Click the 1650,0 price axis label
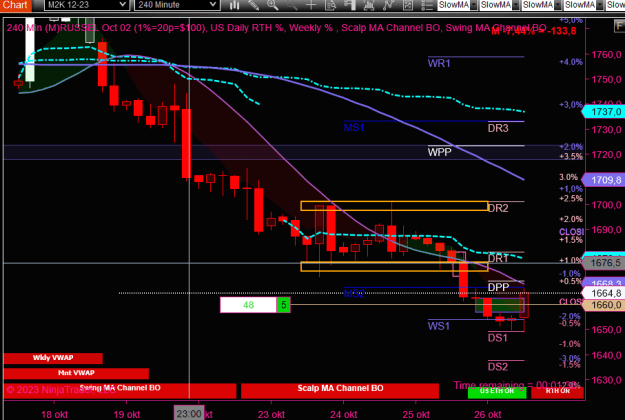625x420 pixels. [606, 330]
